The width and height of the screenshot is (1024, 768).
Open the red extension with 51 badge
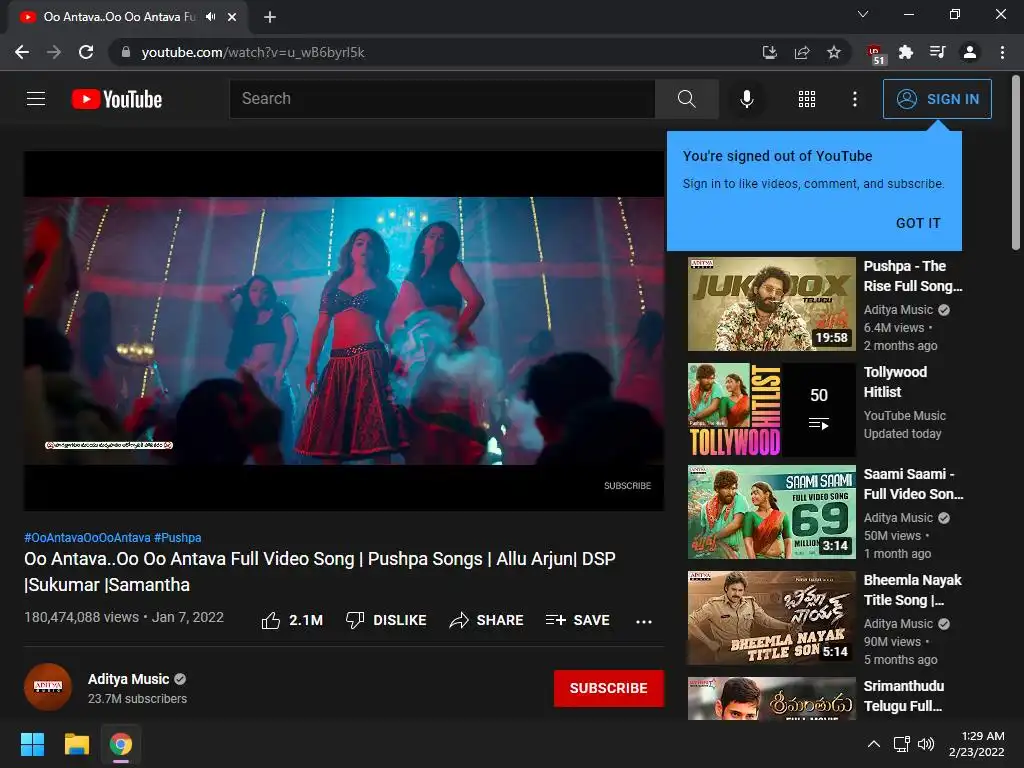pyautogui.click(x=875, y=54)
